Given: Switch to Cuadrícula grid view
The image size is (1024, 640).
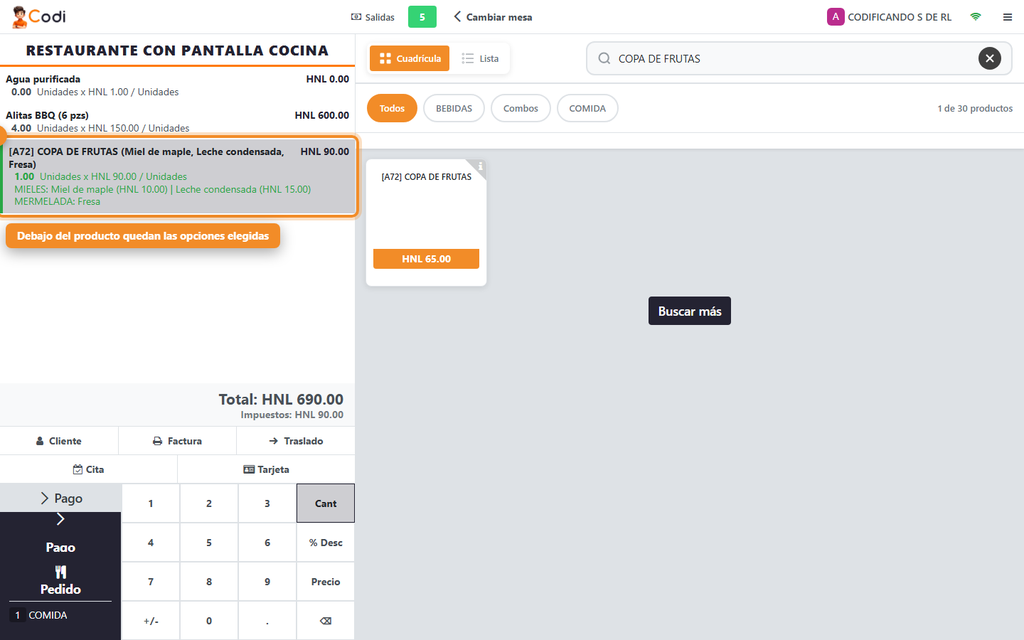Looking at the screenshot, I should [x=409, y=58].
